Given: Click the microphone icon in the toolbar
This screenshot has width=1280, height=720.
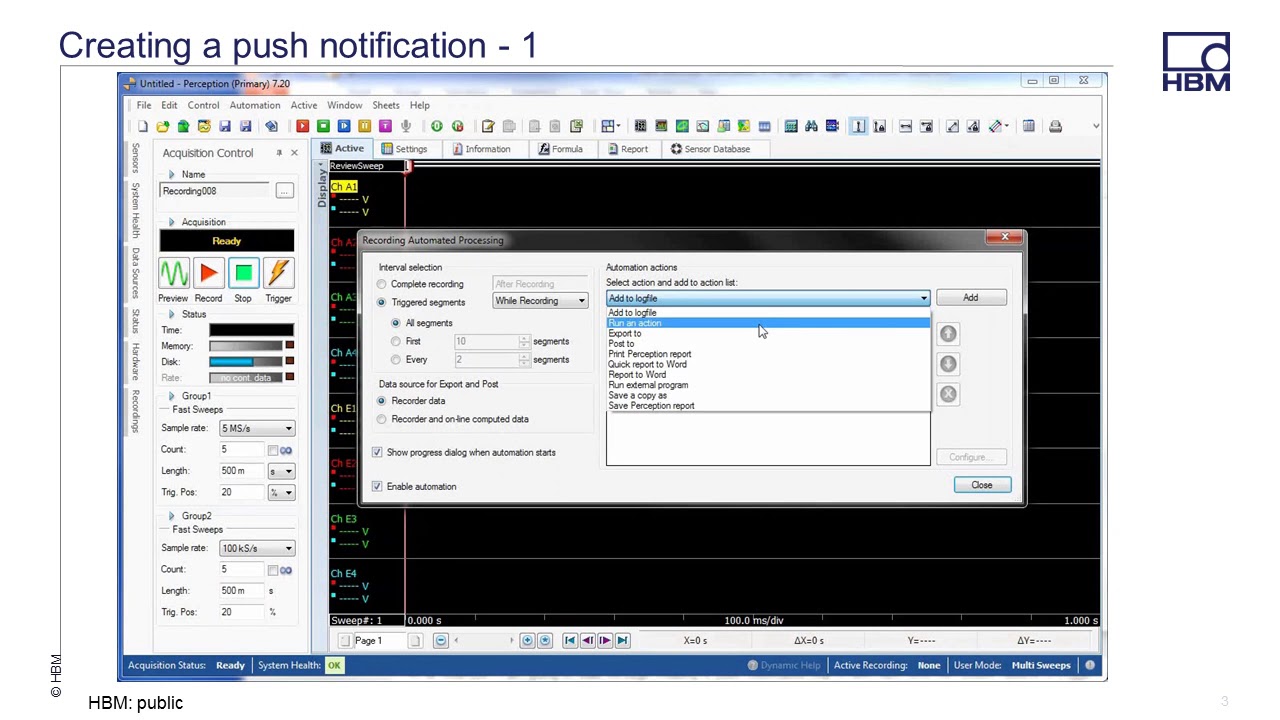Looking at the screenshot, I should (x=406, y=126).
